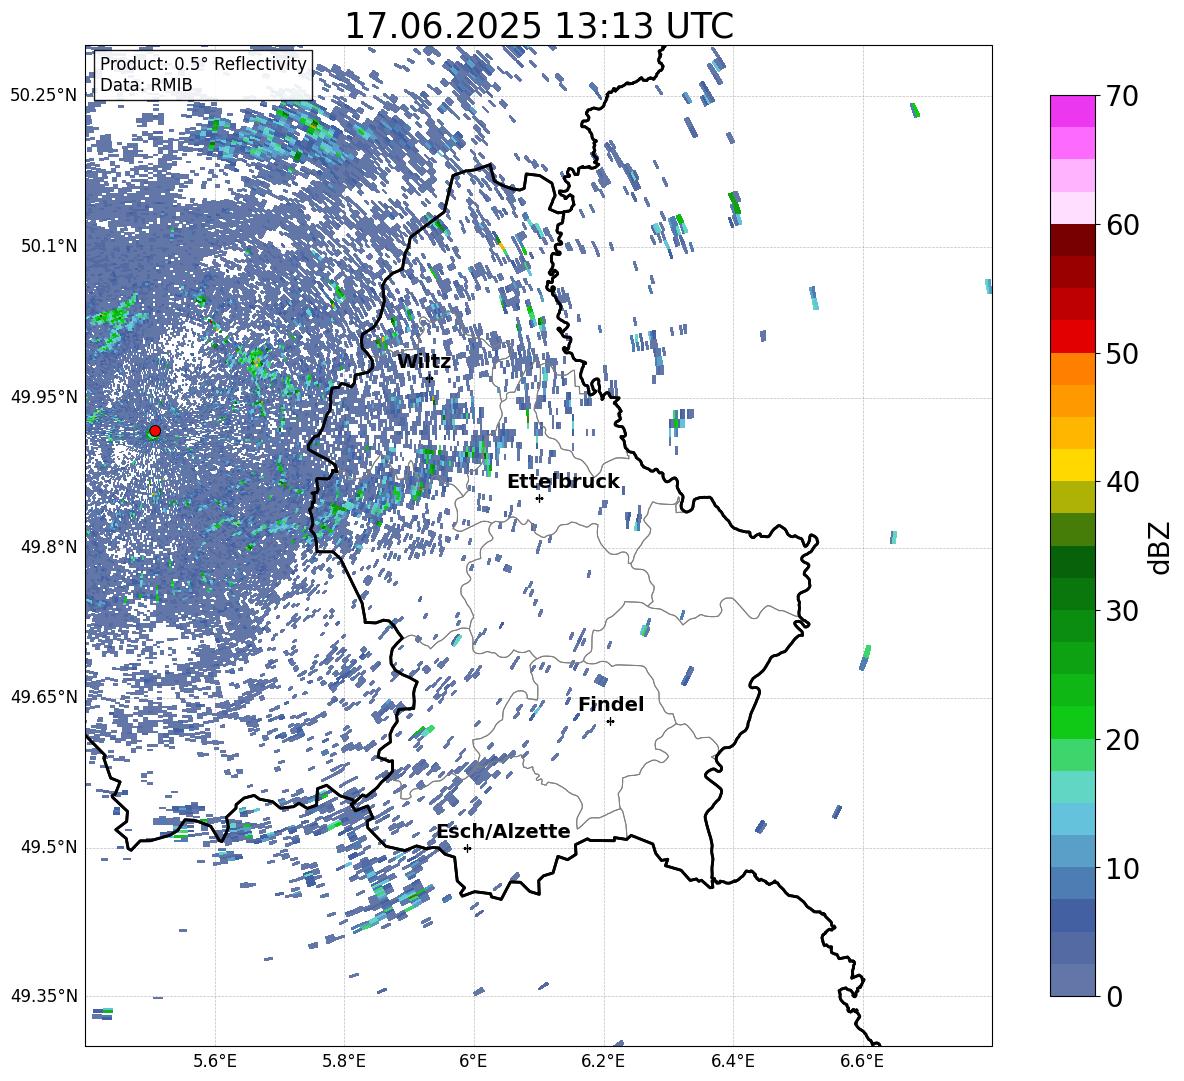The width and height of the screenshot is (1184, 1081).
Task: Click the Esch/Alzette city label
Action: click(x=503, y=832)
